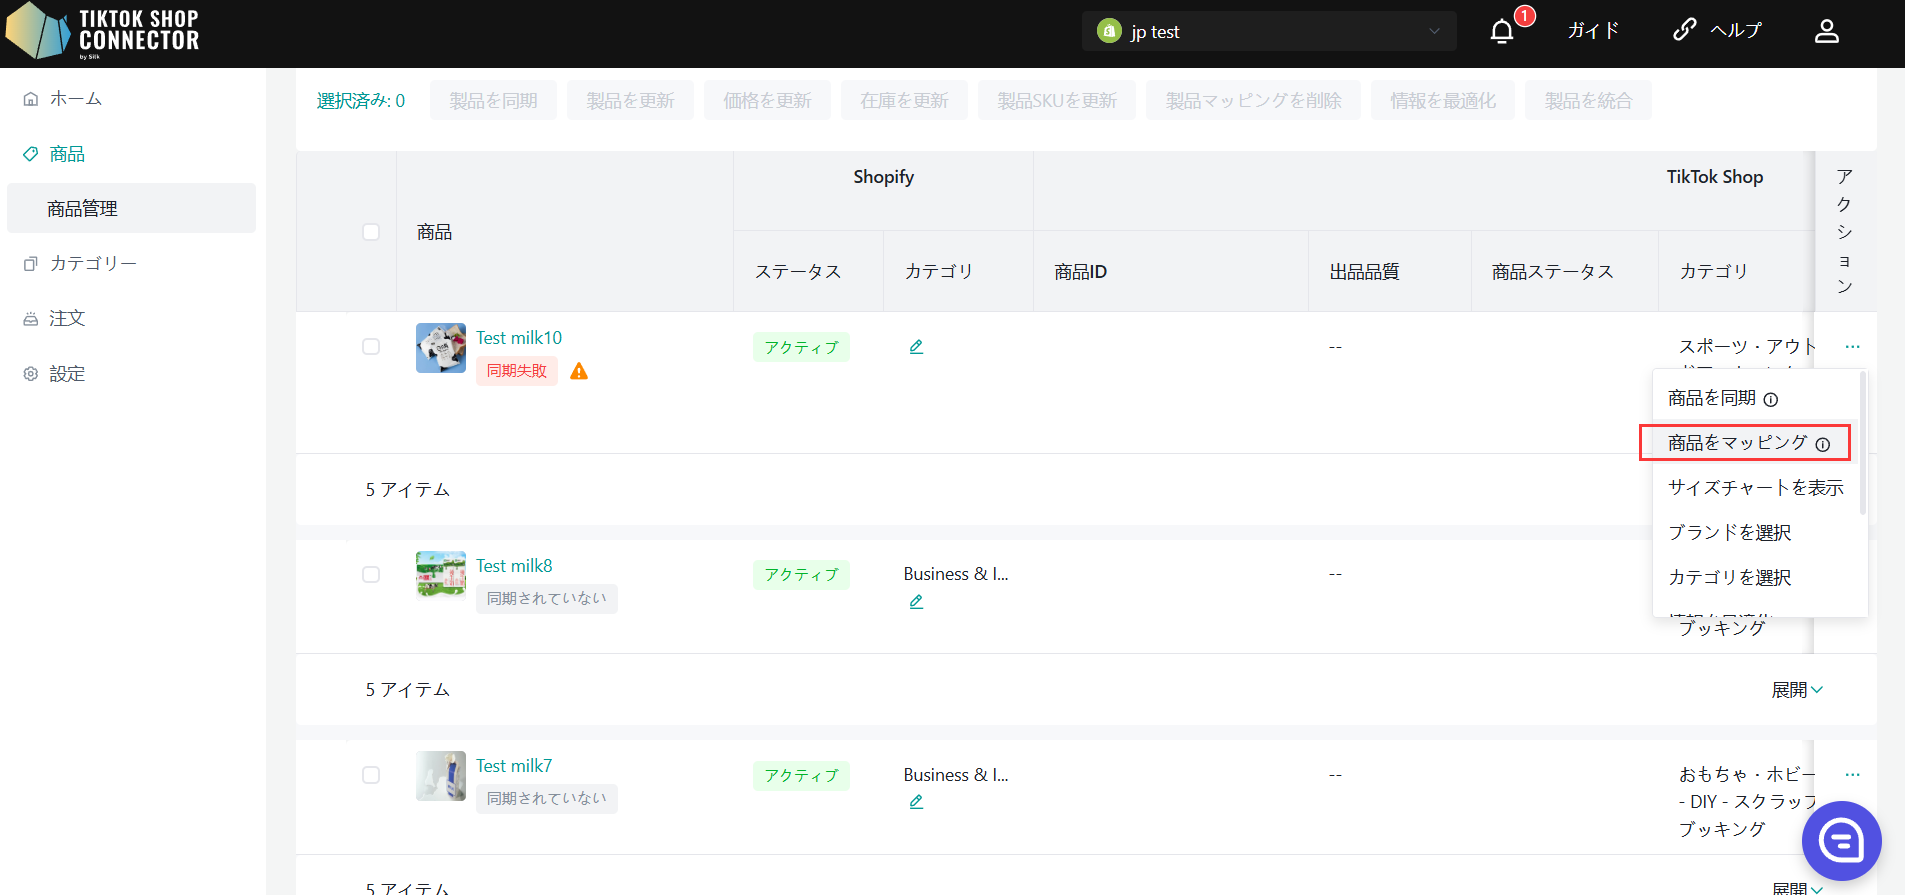Click the Test milk10 product thumbnail
The width and height of the screenshot is (1905, 895).
[x=441, y=348]
